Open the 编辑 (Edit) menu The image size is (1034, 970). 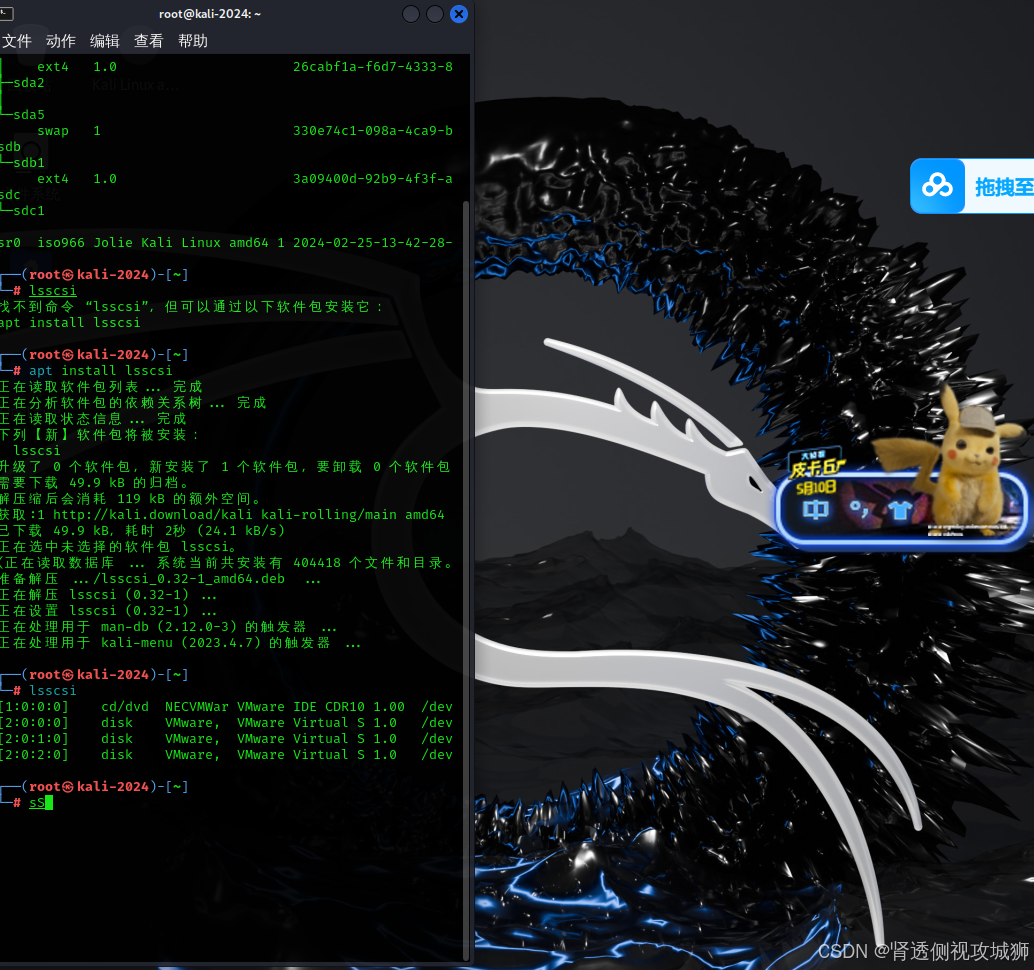click(x=104, y=41)
